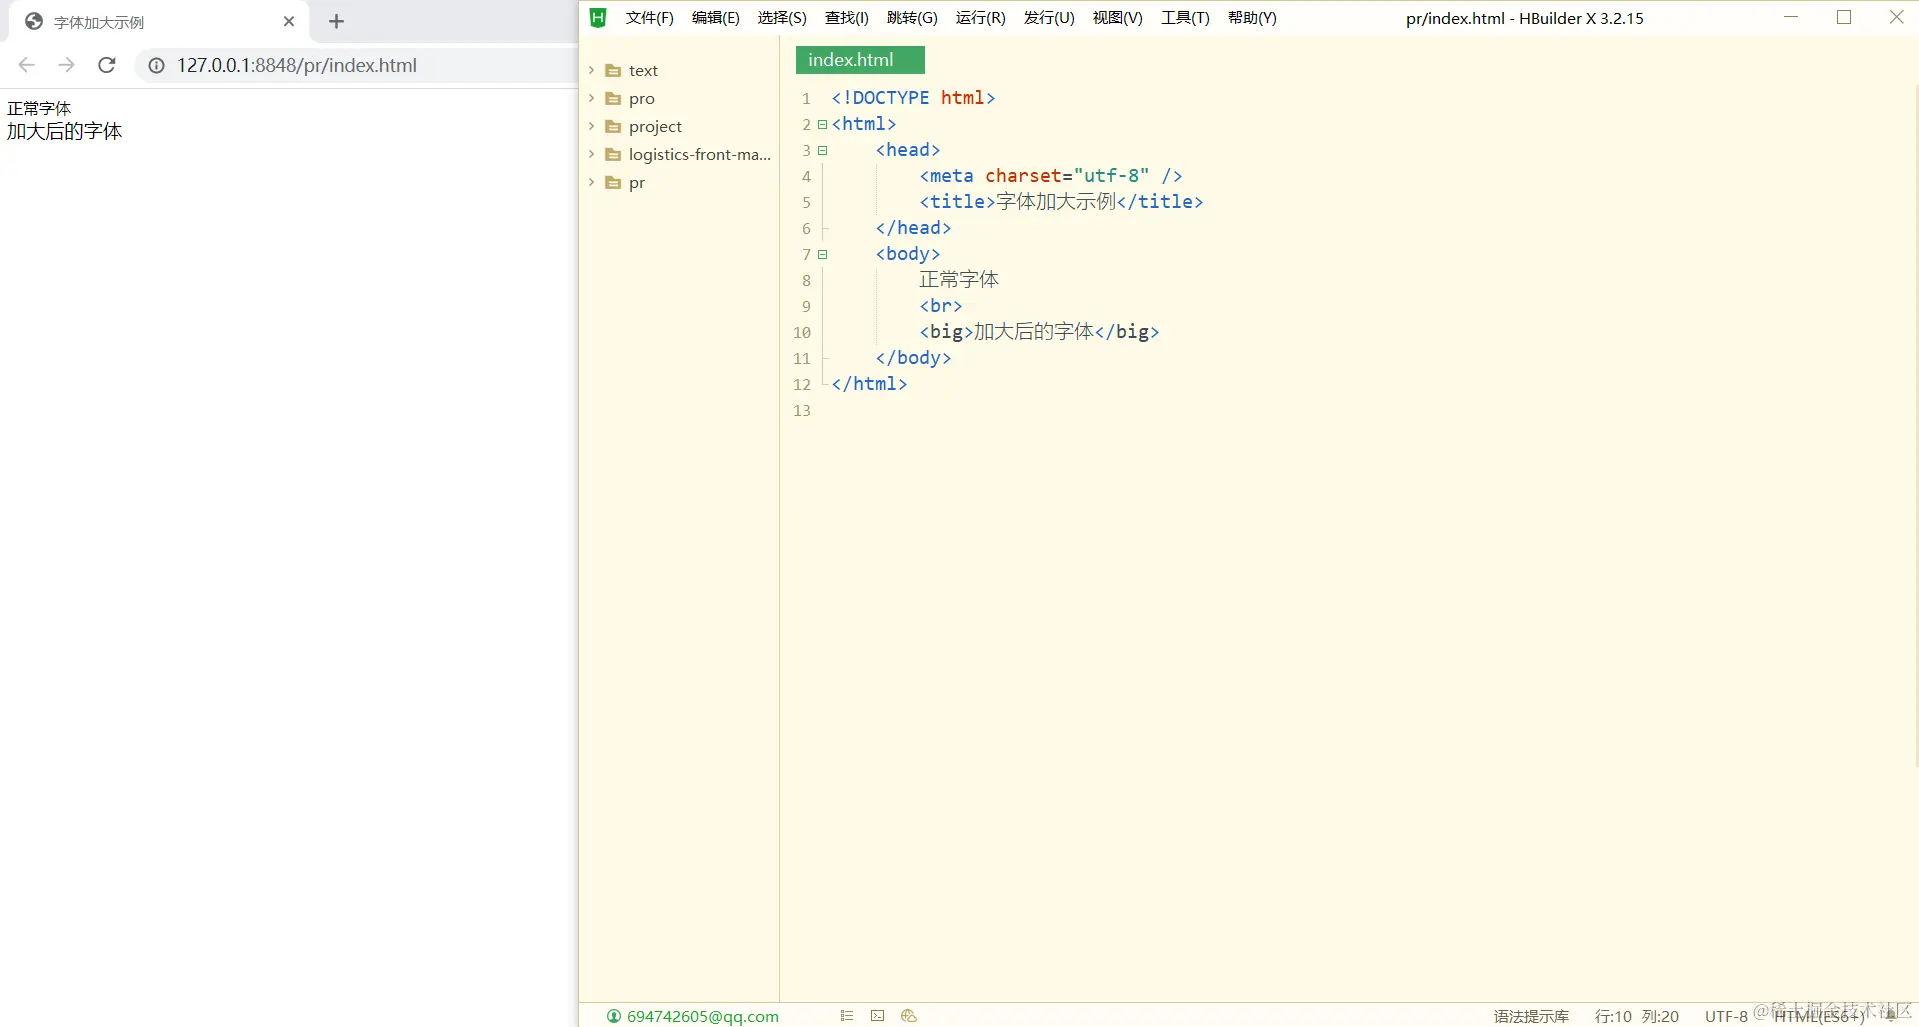Screen dimensions: 1919x1027
Task: Click the pro folder icon
Action: (613, 99)
